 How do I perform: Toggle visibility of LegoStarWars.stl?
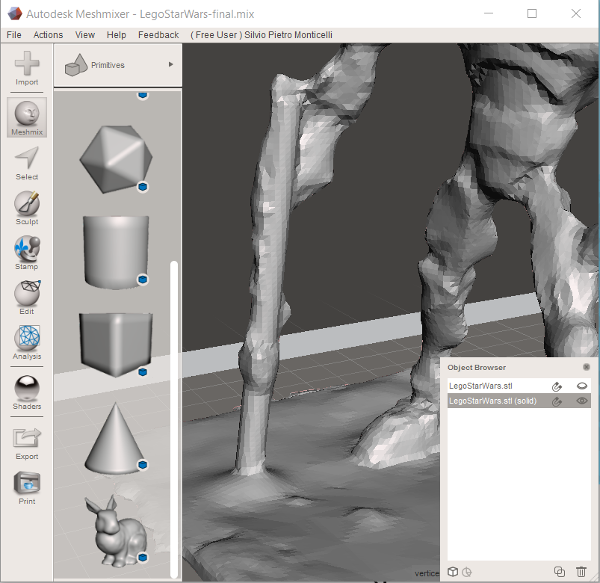pos(582,386)
